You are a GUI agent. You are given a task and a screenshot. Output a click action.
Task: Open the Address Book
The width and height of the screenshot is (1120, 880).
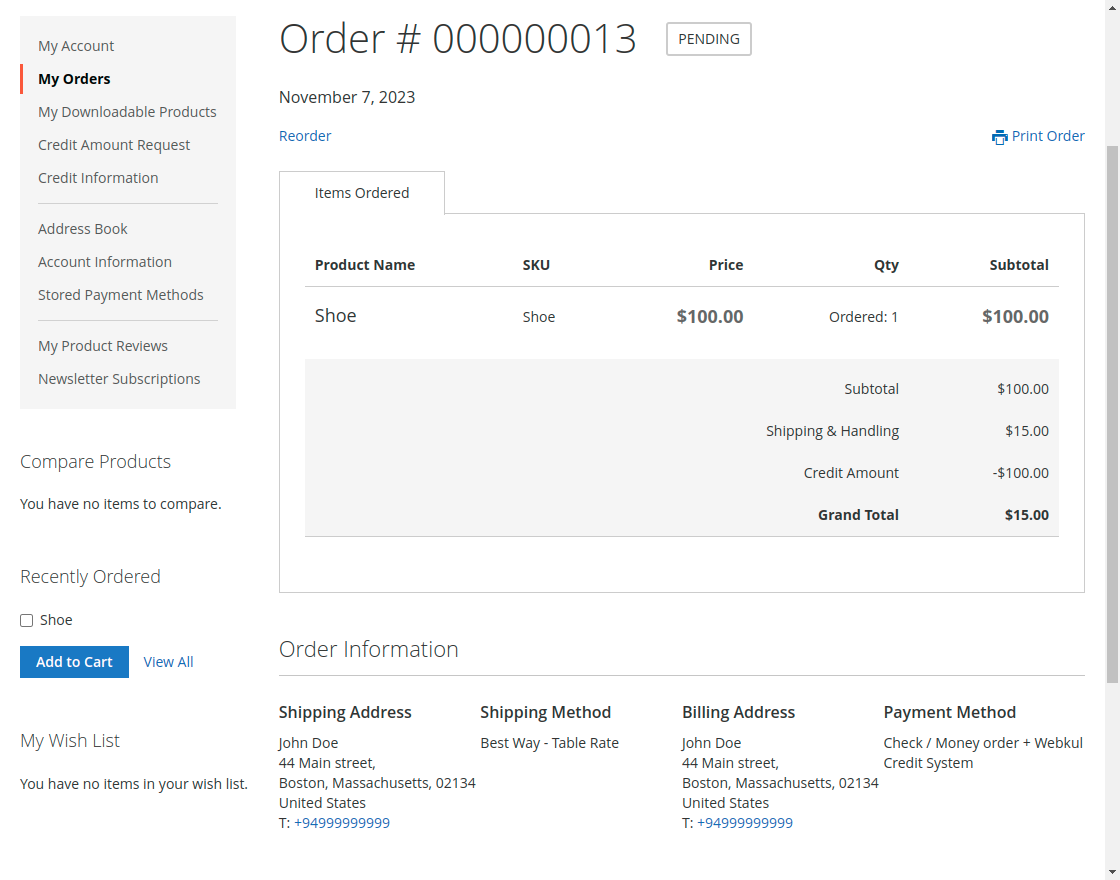click(82, 228)
